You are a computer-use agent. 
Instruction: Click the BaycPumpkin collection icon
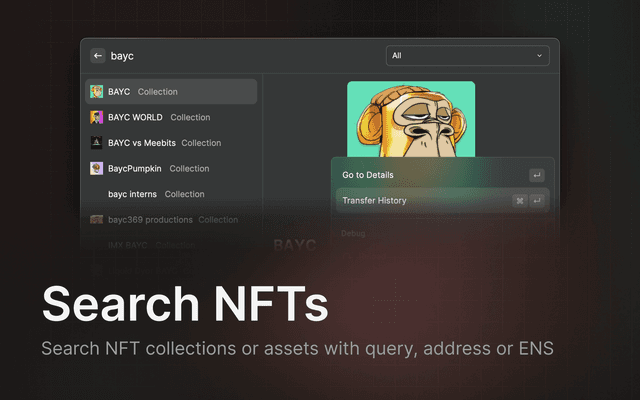96,169
